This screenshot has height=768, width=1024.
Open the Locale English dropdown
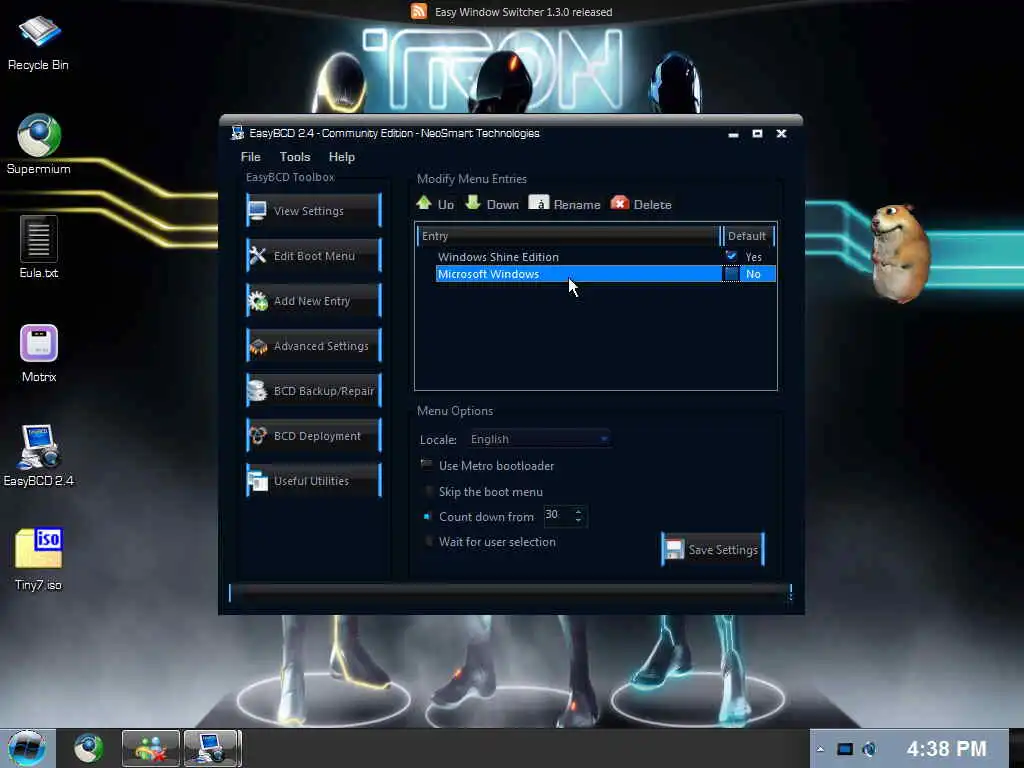click(x=539, y=439)
